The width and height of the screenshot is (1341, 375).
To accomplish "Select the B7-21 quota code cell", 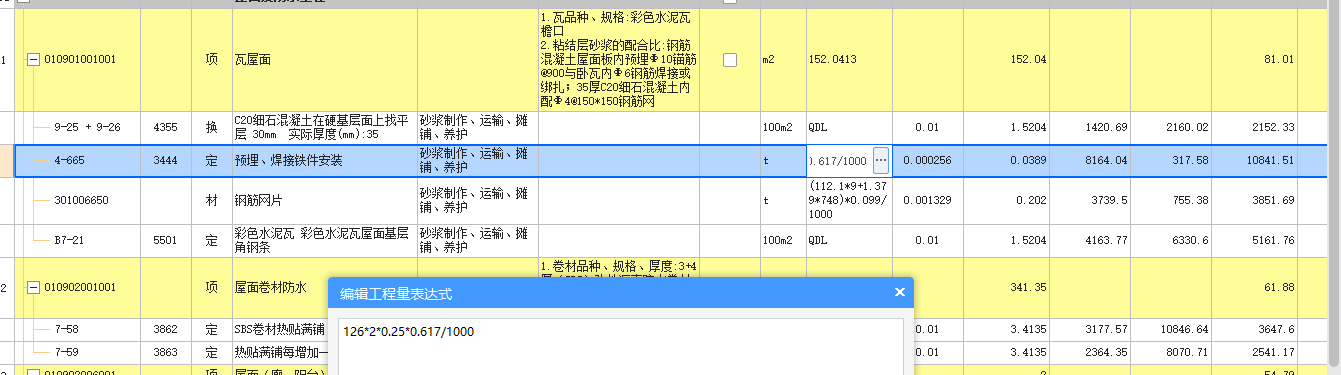I will pyautogui.click(x=70, y=241).
